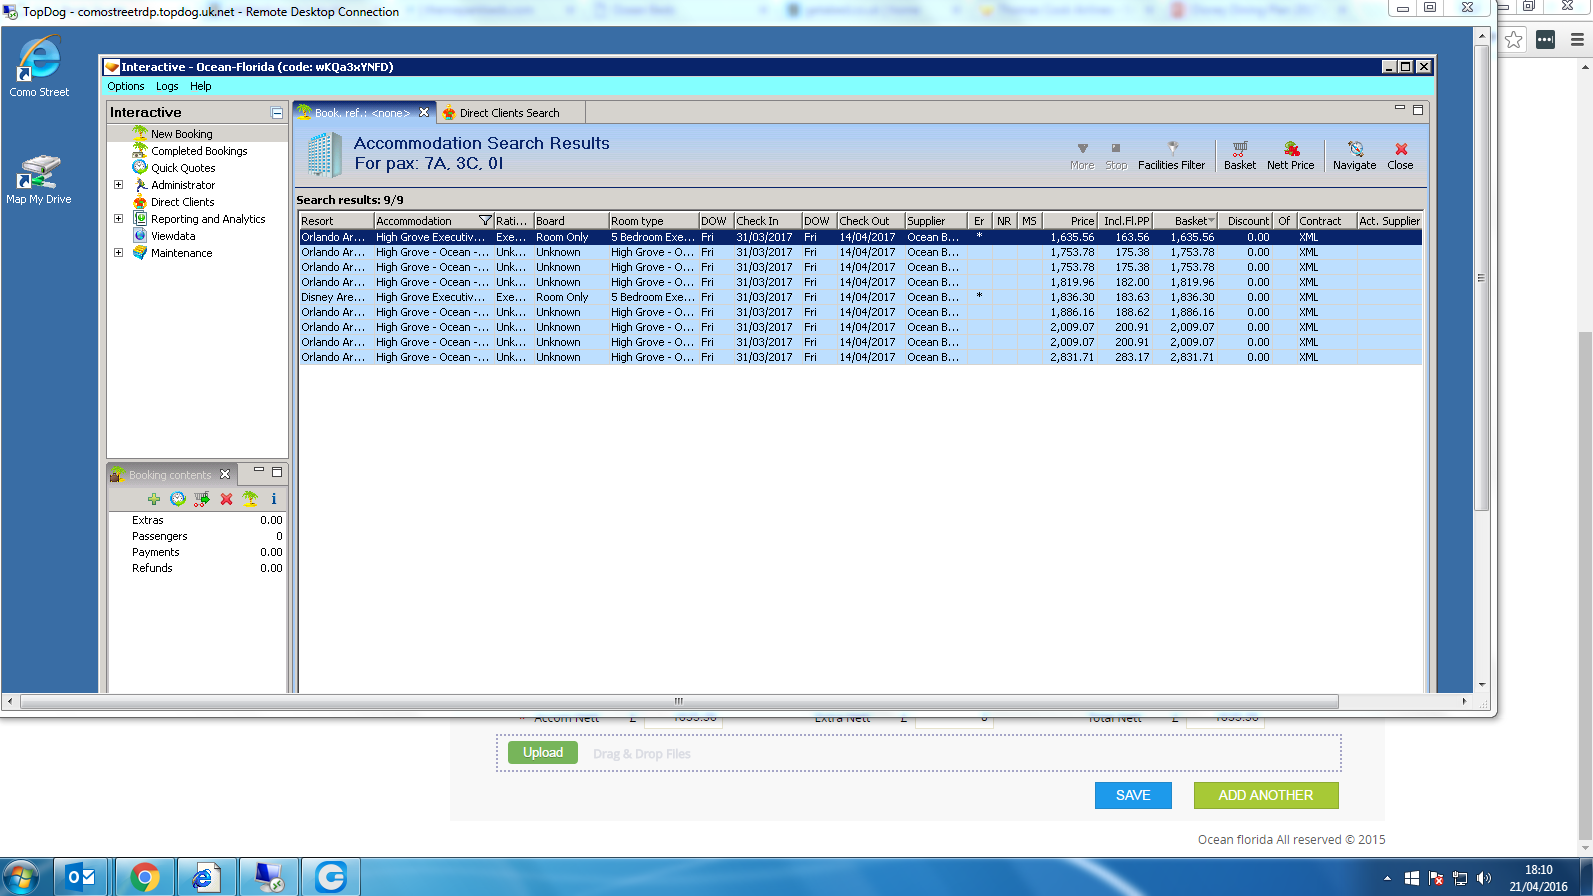Select the result row priced 1,819.96
This screenshot has width=1593, height=896.
click(860, 282)
